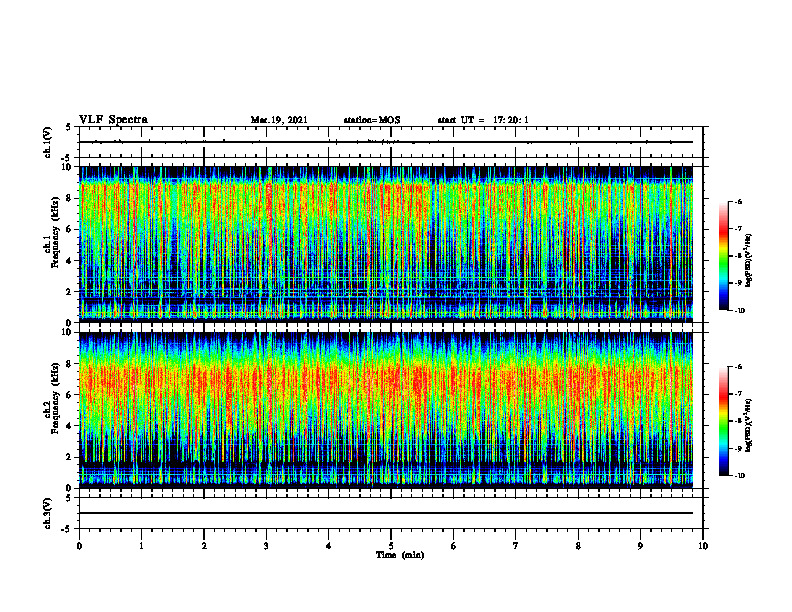Click the ch.2 colorbar '-6' tick label
This screenshot has width=792, height=612.
pyautogui.click(x=739, y=367)
